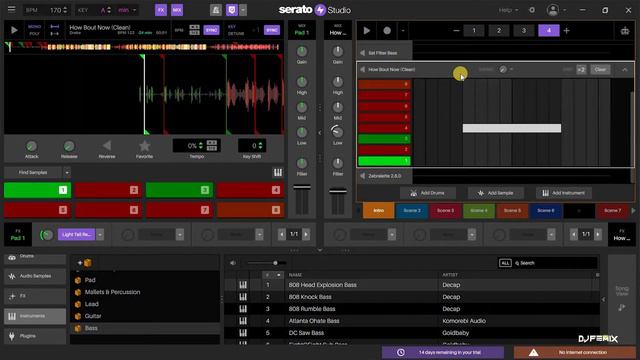Open the Help menu
Screen dimensions: 640x360
coord(508,10)
